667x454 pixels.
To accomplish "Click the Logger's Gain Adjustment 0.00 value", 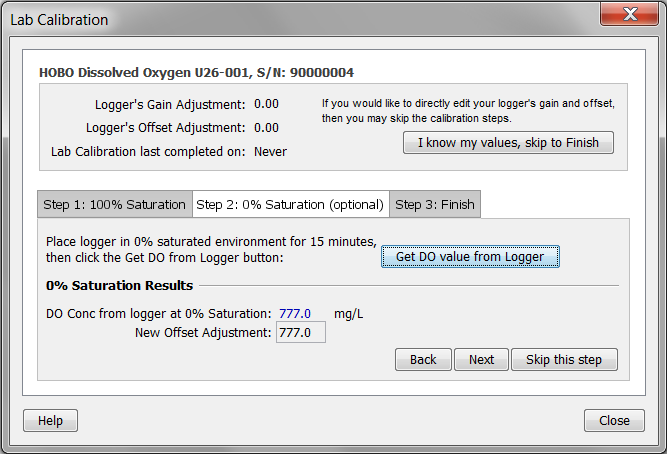I will click(266, 103).
